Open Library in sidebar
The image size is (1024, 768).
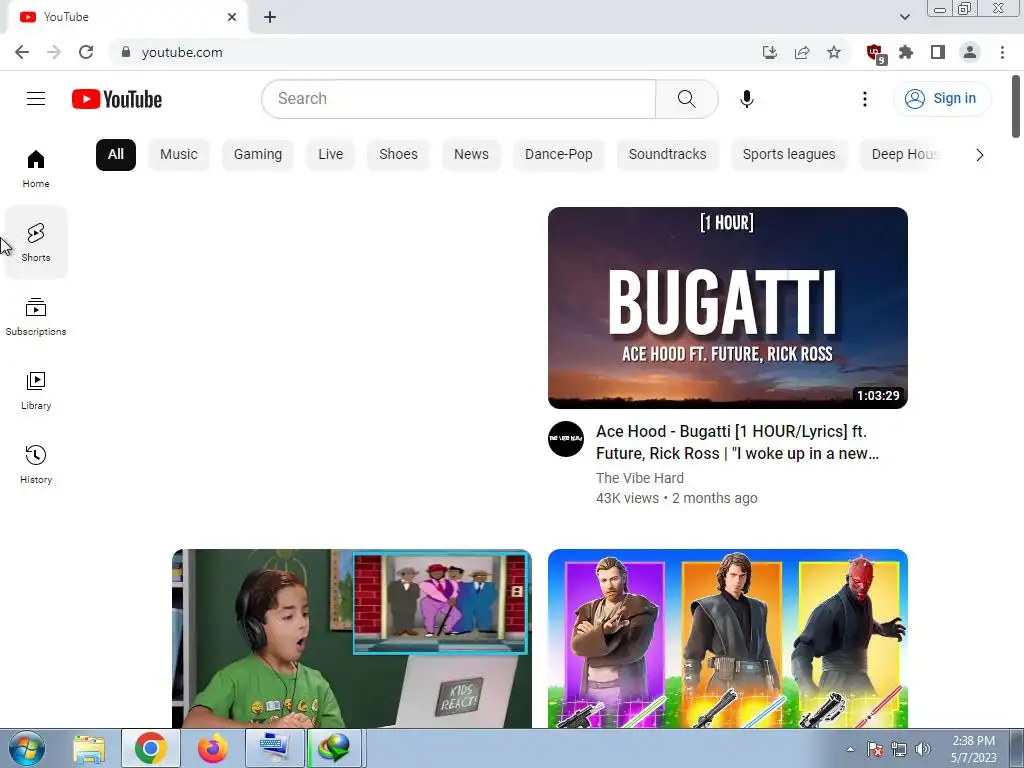pyautogui.click(x=36, y=391)
